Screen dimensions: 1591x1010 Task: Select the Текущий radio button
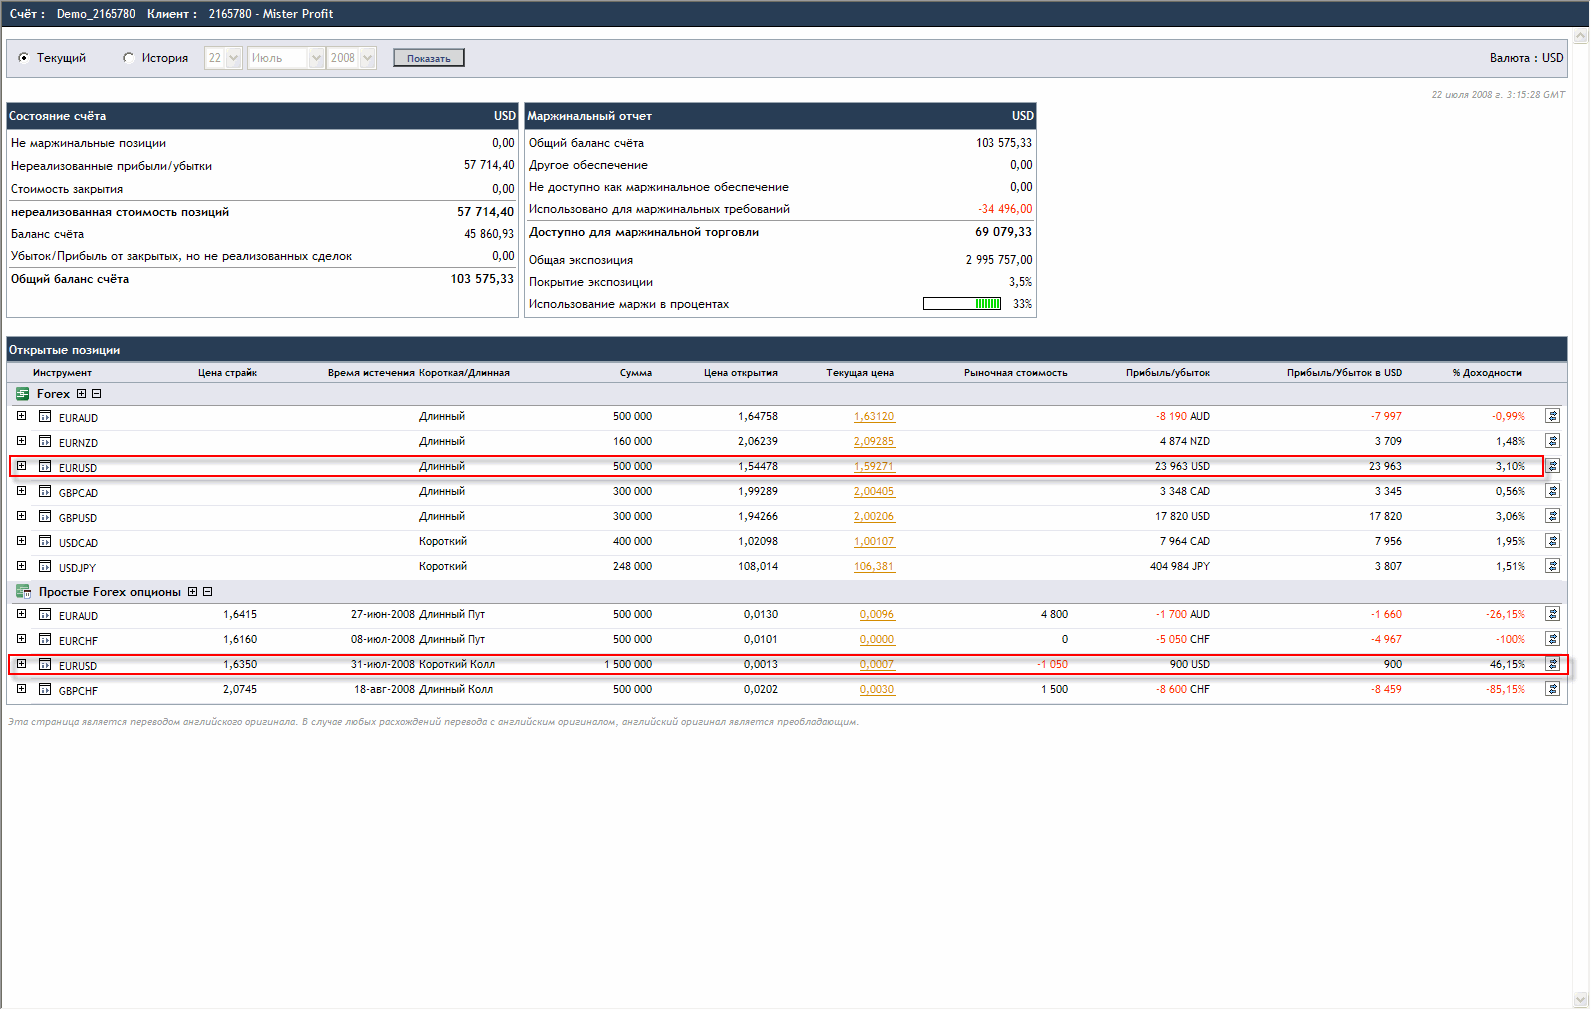pyautogui.click(x=23, y=58)
